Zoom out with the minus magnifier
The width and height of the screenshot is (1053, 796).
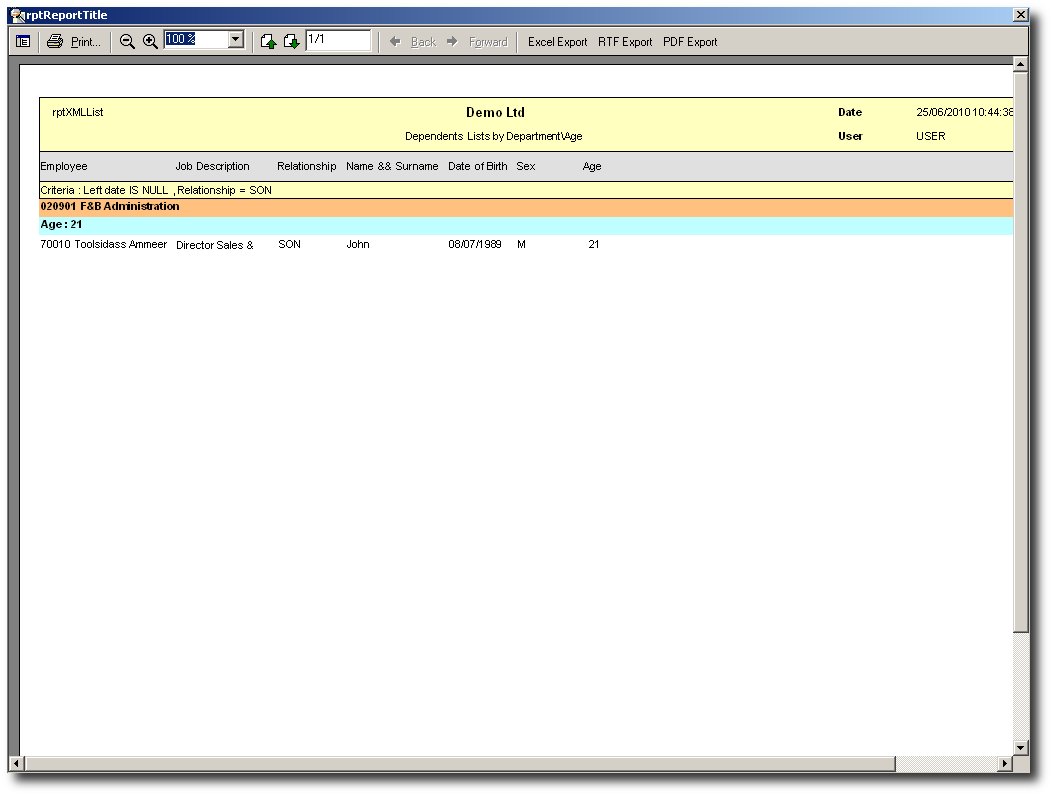(x=127, y=41)
